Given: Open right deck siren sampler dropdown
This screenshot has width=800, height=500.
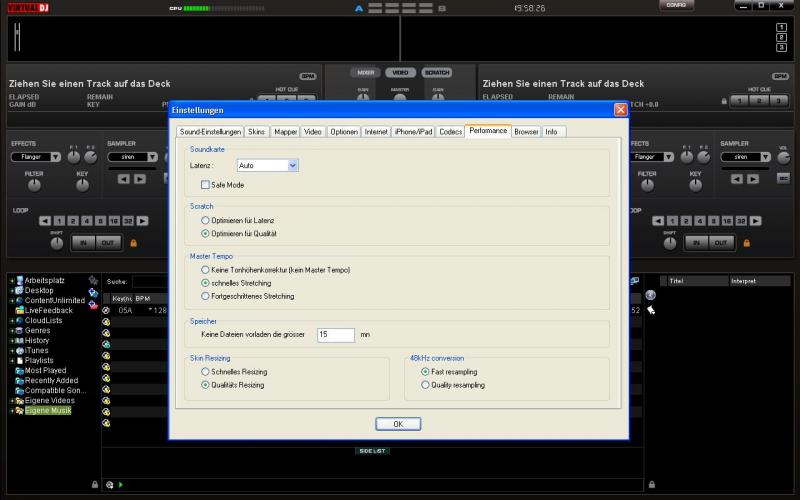Looking at the screenshot, I should coord(765,157).
